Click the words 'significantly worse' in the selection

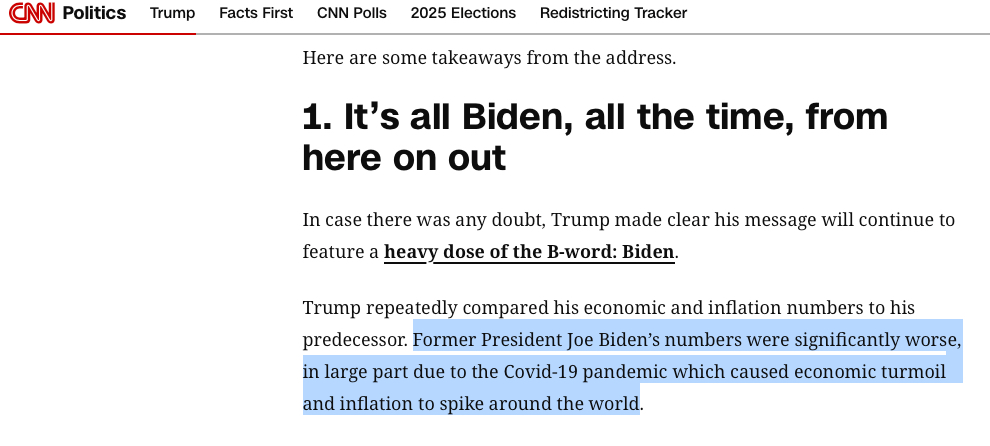875,340
